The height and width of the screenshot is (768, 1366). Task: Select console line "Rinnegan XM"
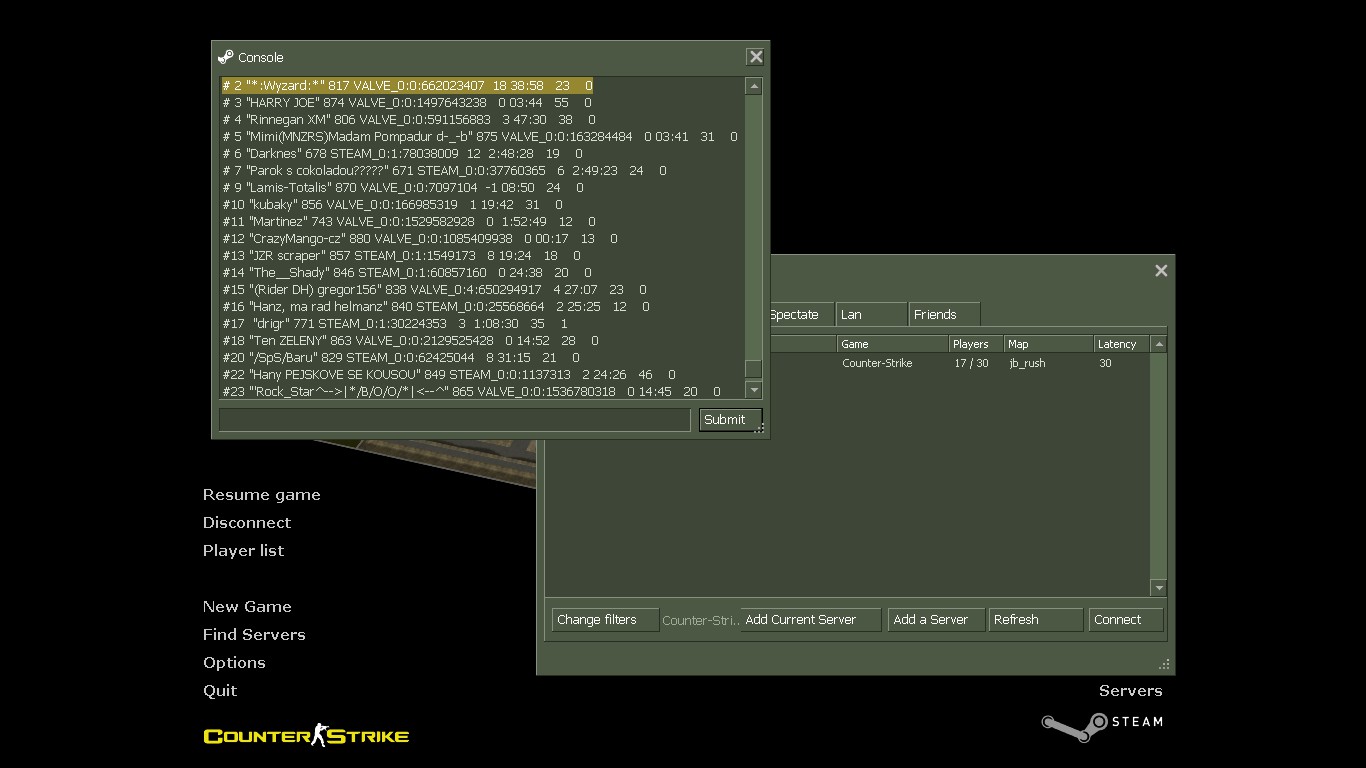409,120
